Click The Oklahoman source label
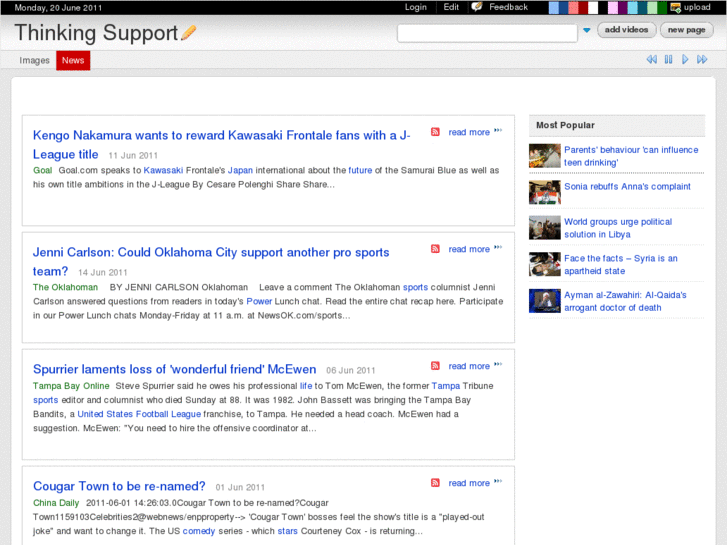This screenshot has width=727, height=545. pyautogui.click(x=65, y=287)
